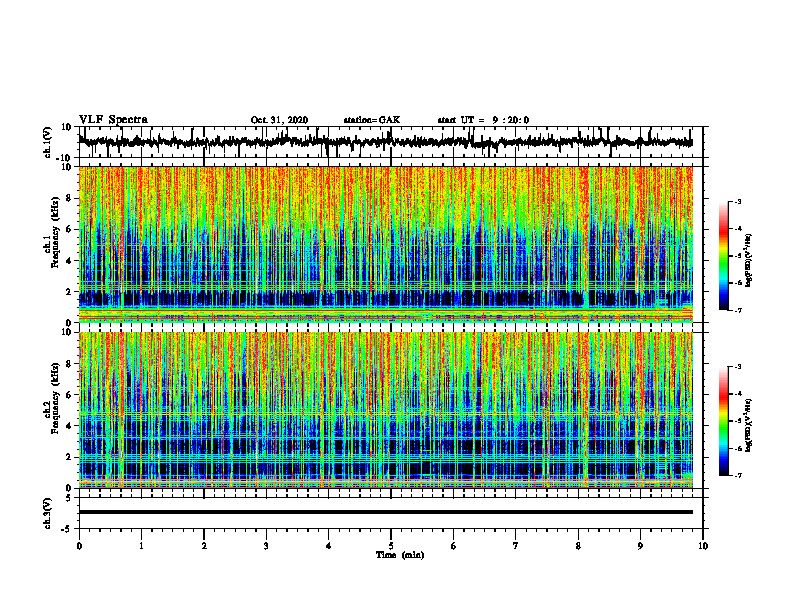792x612 pixels.
Task: Click the "-7" label on ch.2 color scale
Action: tap(737, 476)
